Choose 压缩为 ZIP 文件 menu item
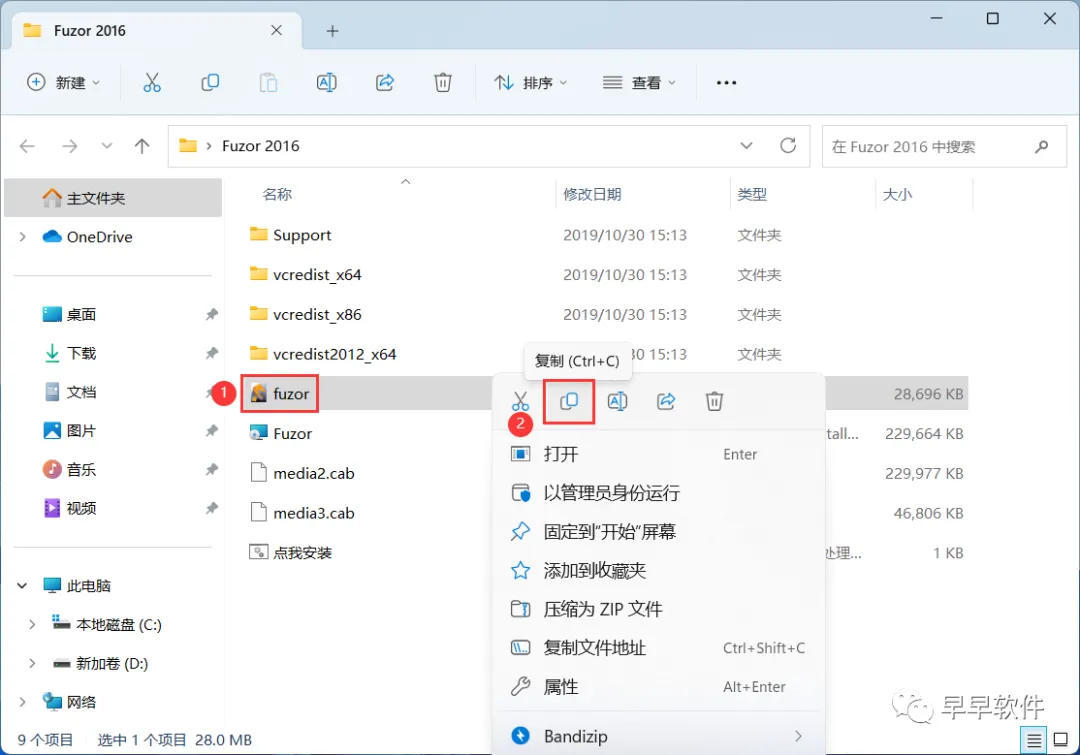This screenshot has height=755, width=1080. [658, 609]
